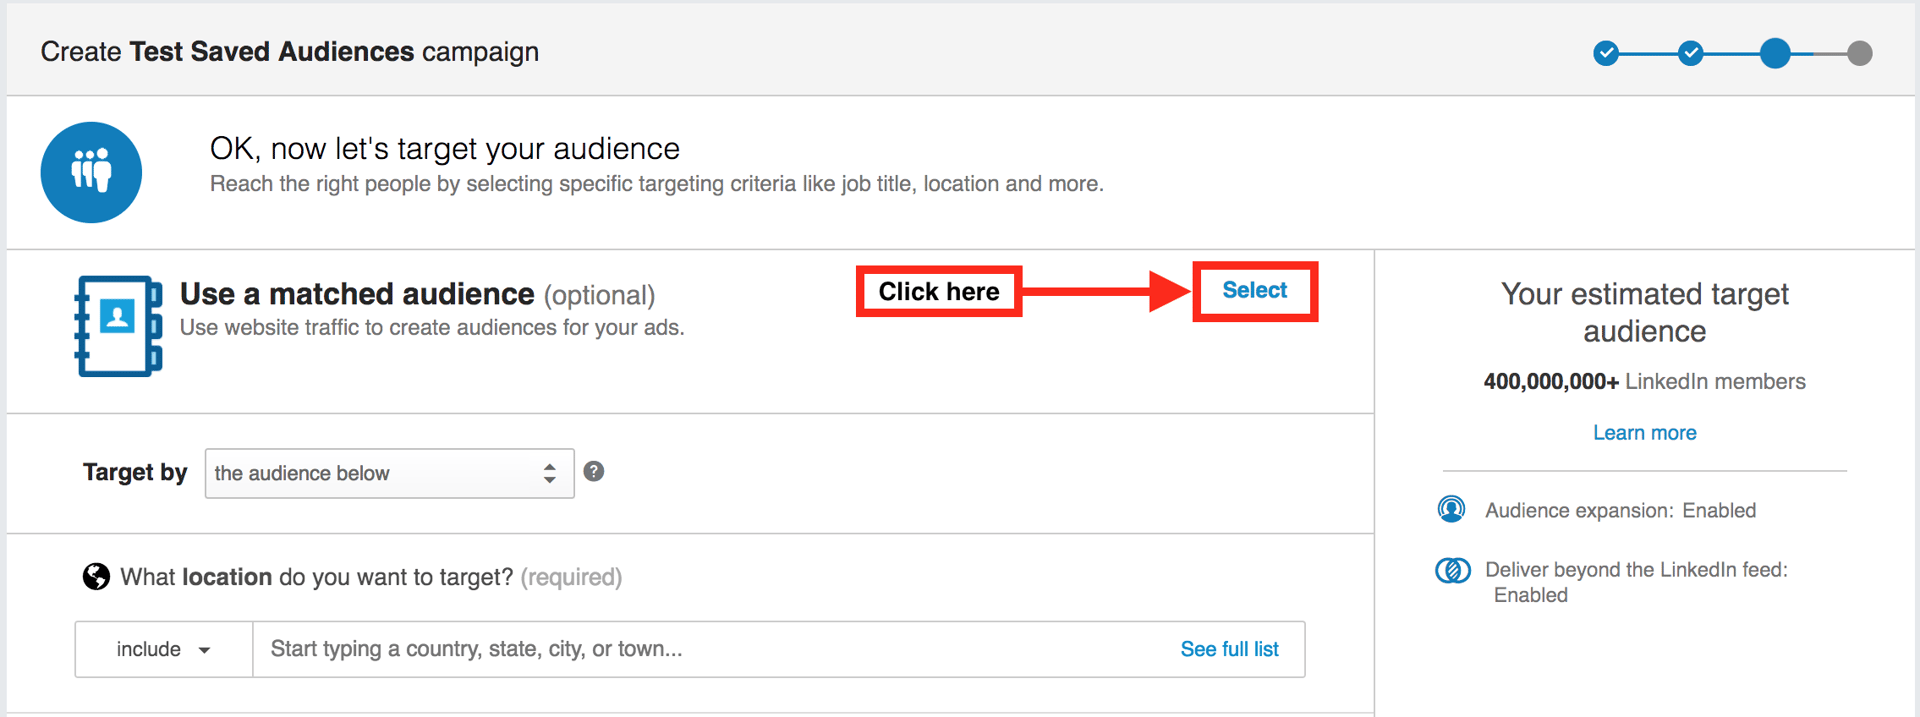Click the blue audience people icon in header

coord(91,172)
